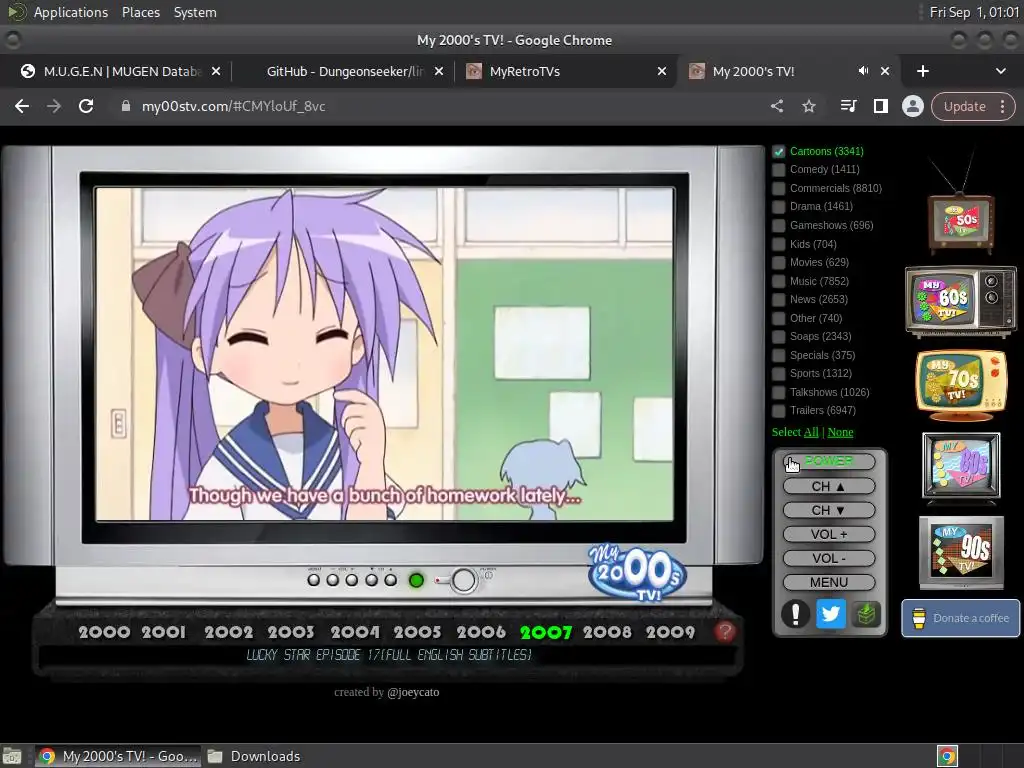Reload the my00stv.com page
The image size is (1024, 768).
point(86,106)
